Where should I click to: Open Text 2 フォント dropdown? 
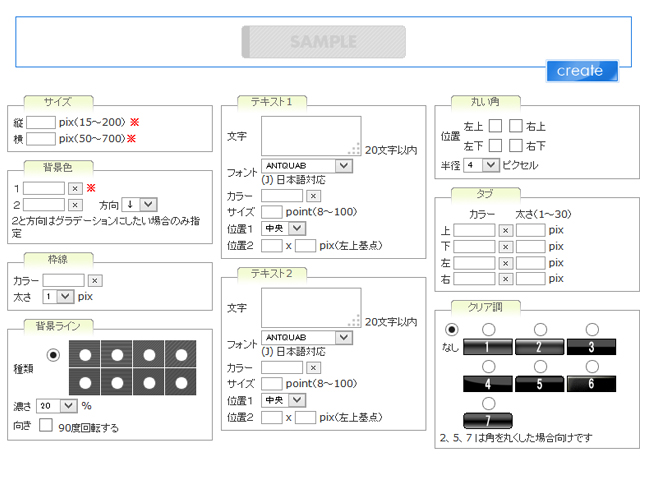click(307, 337)
